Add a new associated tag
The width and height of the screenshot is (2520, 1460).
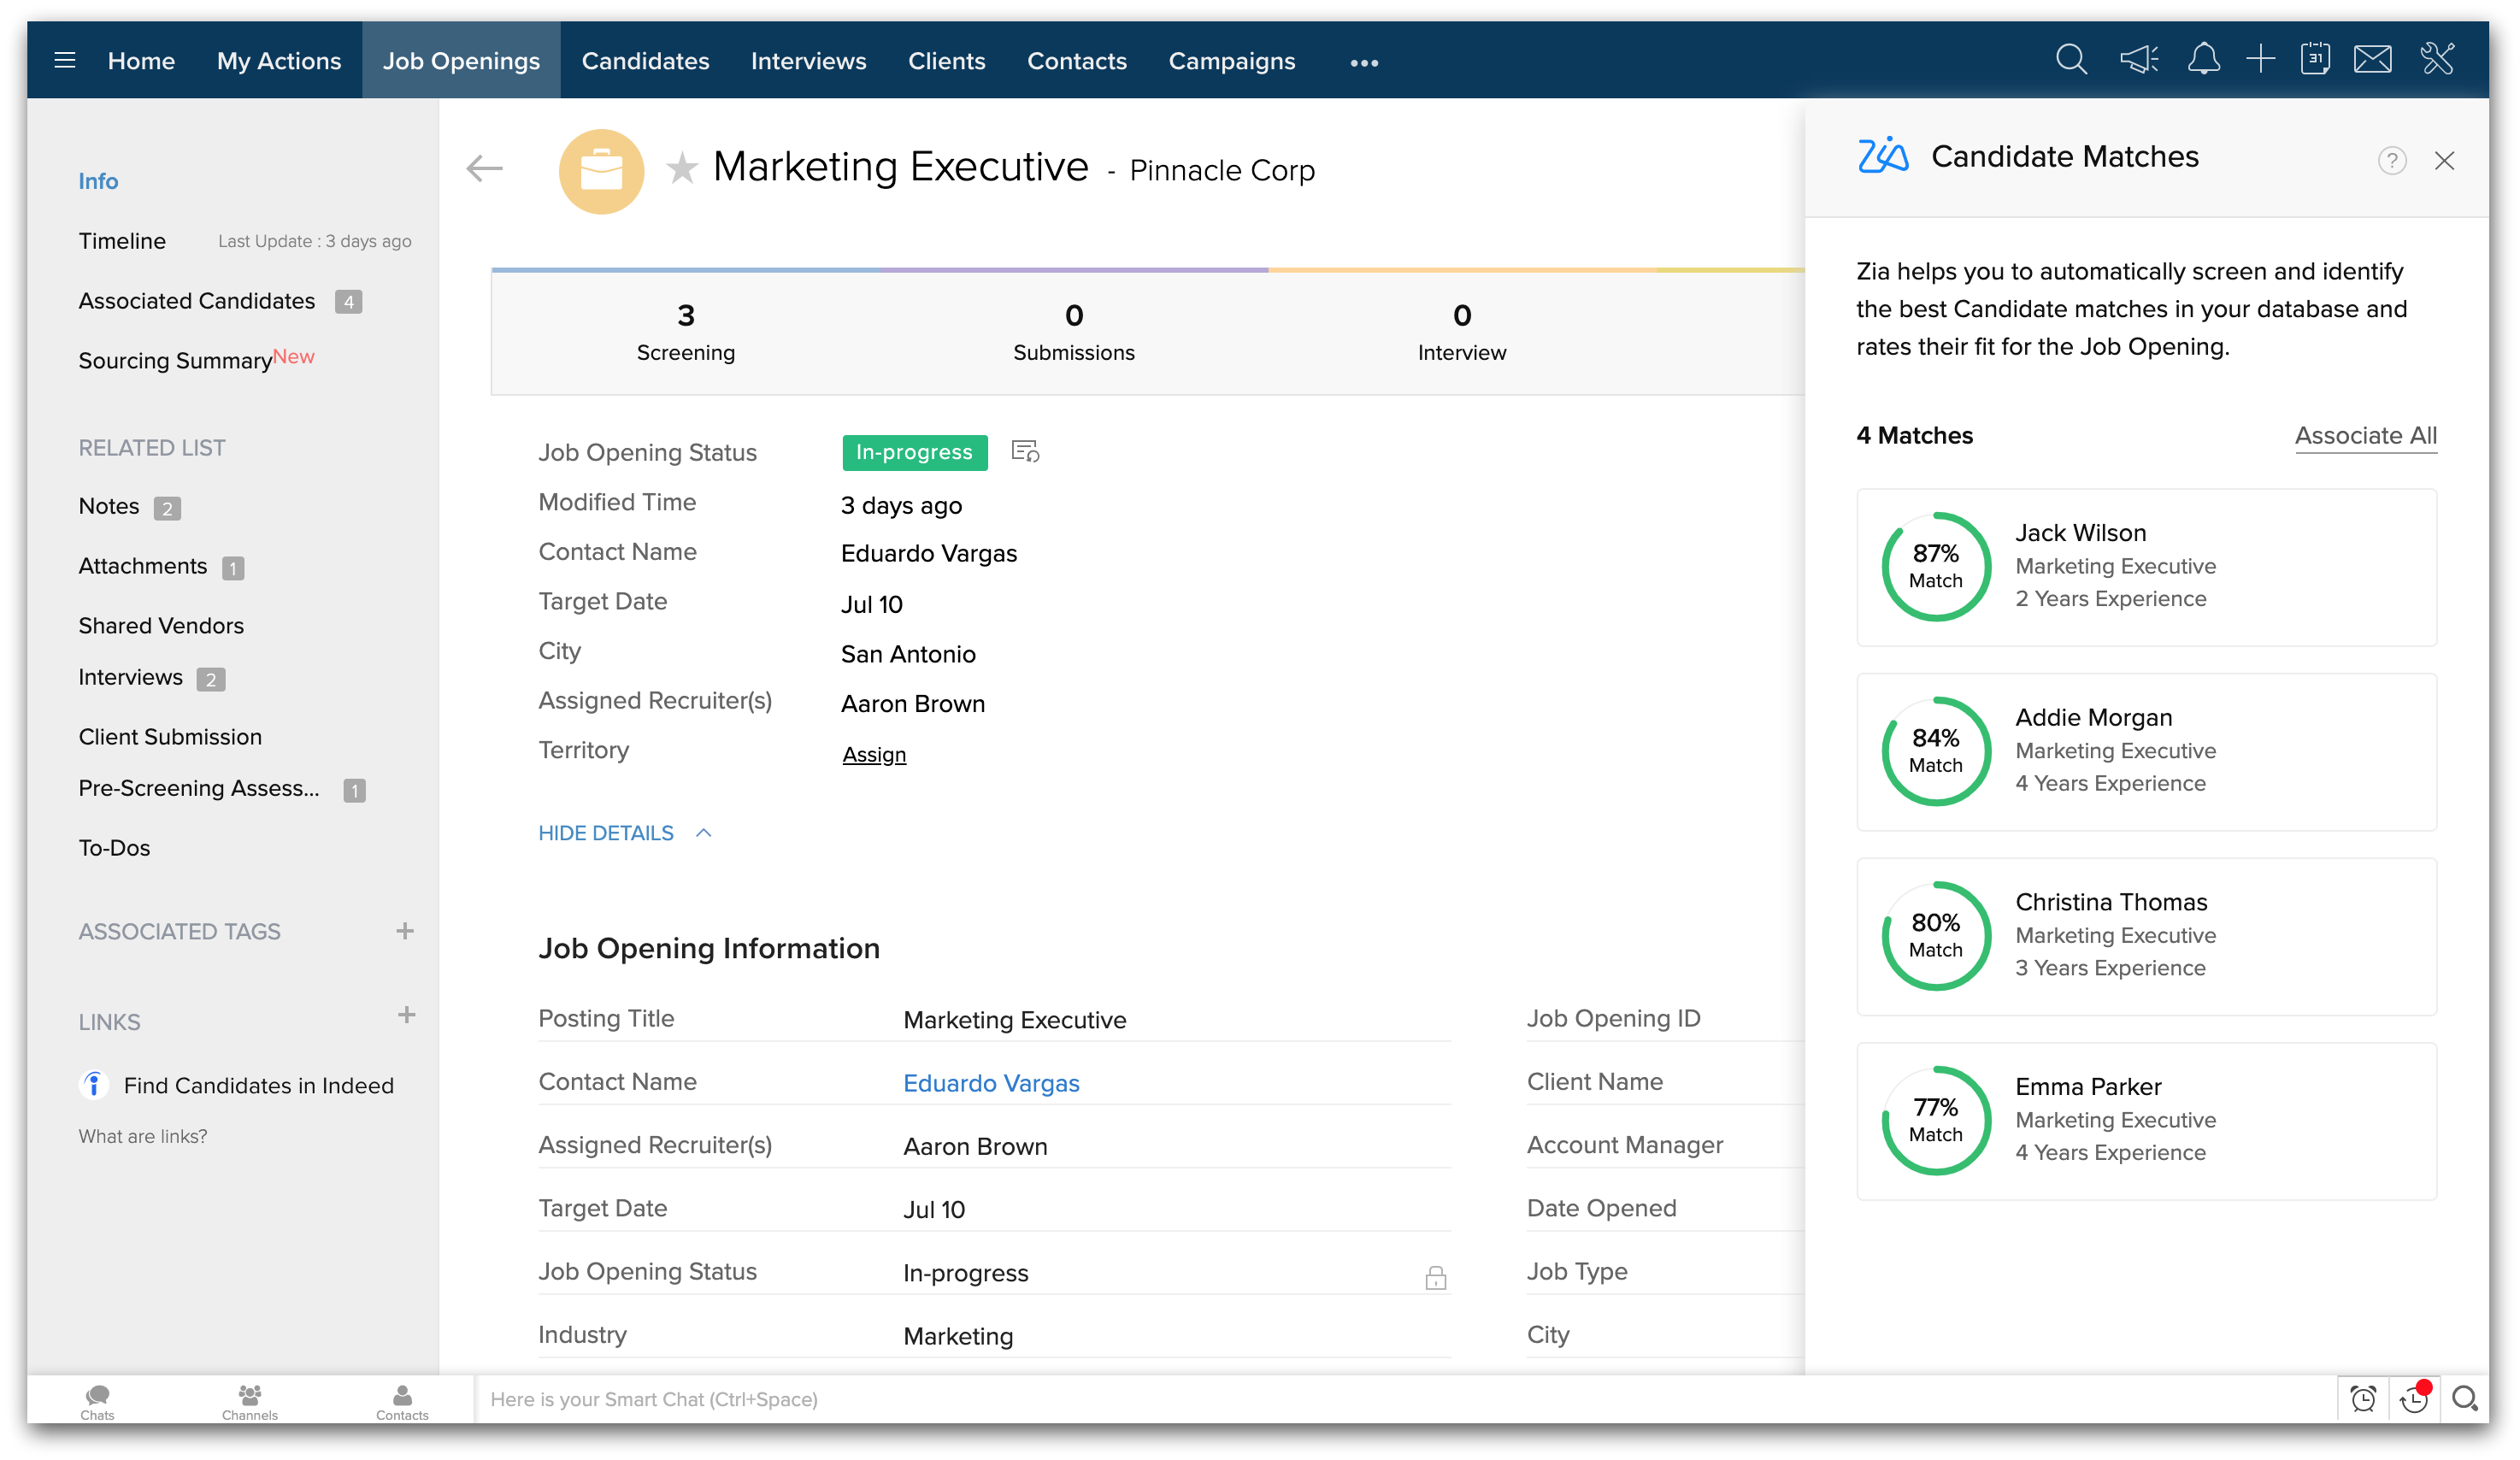(405, 931)
